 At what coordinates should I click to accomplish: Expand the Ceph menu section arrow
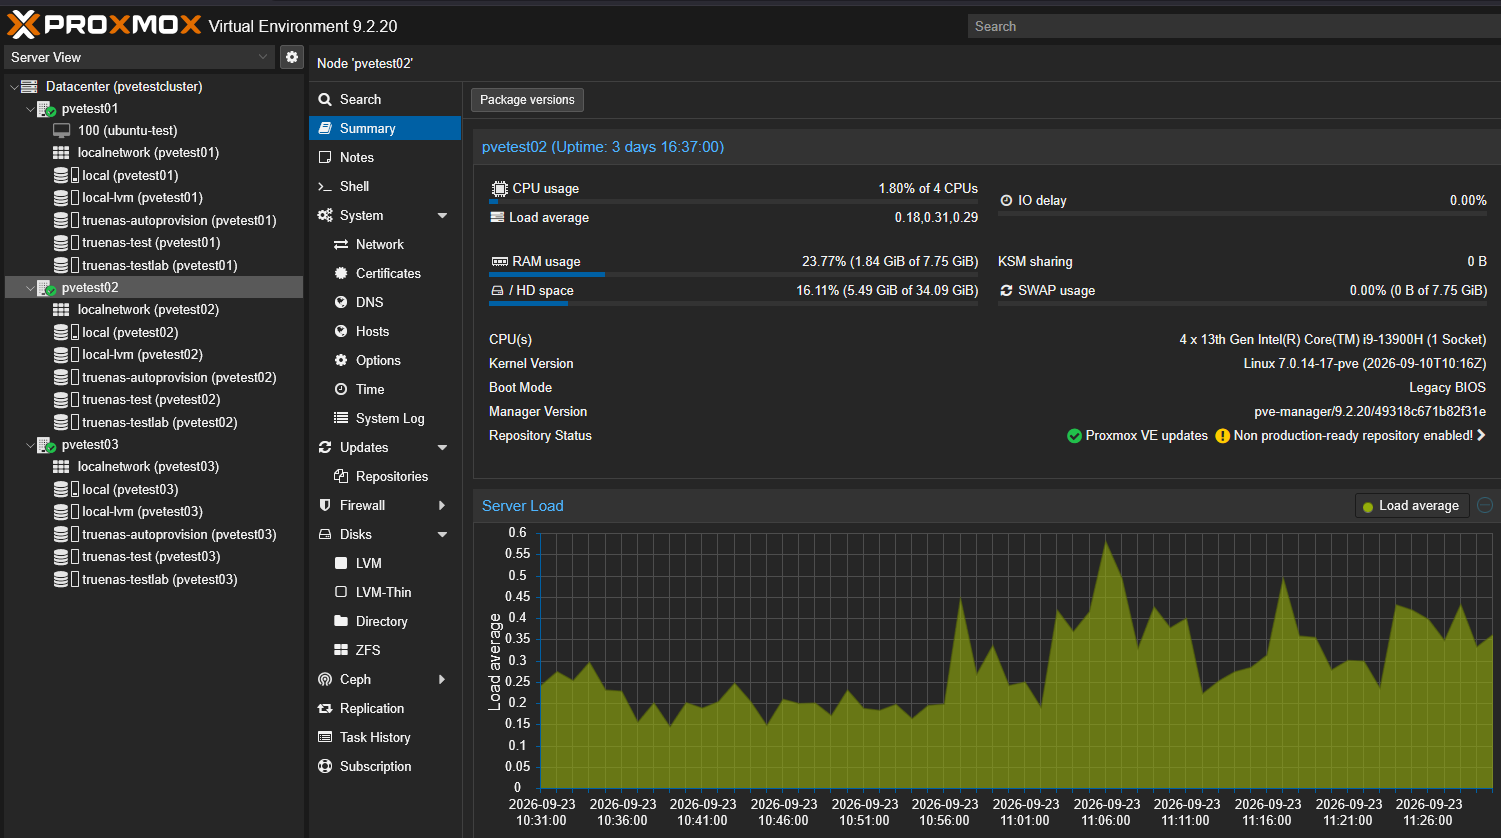[x=443, y=680]
